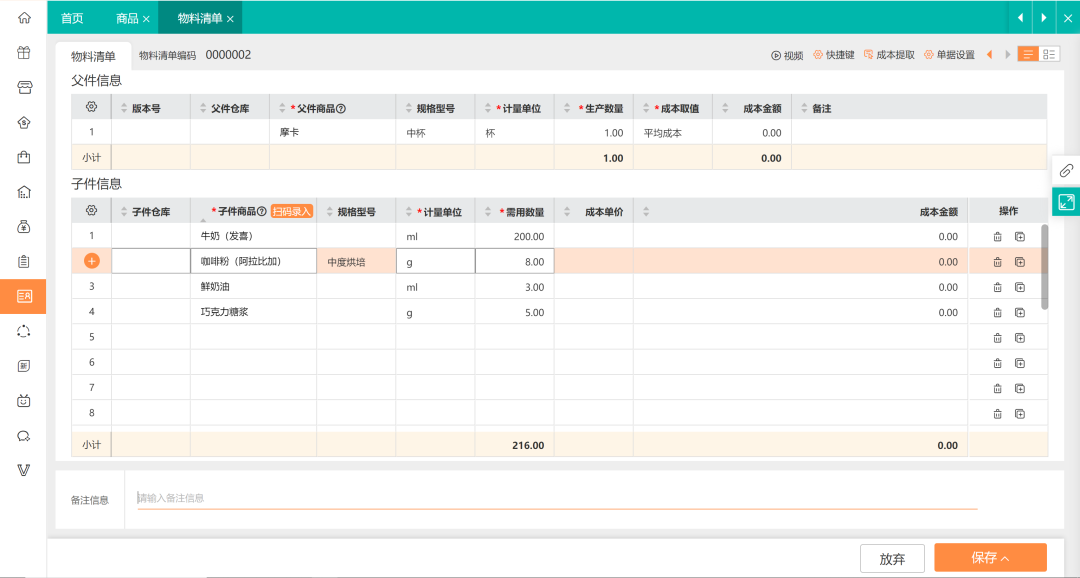The image size is (1080, 578).
Task: Open the attachment paperclip panel
Action: 1066,170
